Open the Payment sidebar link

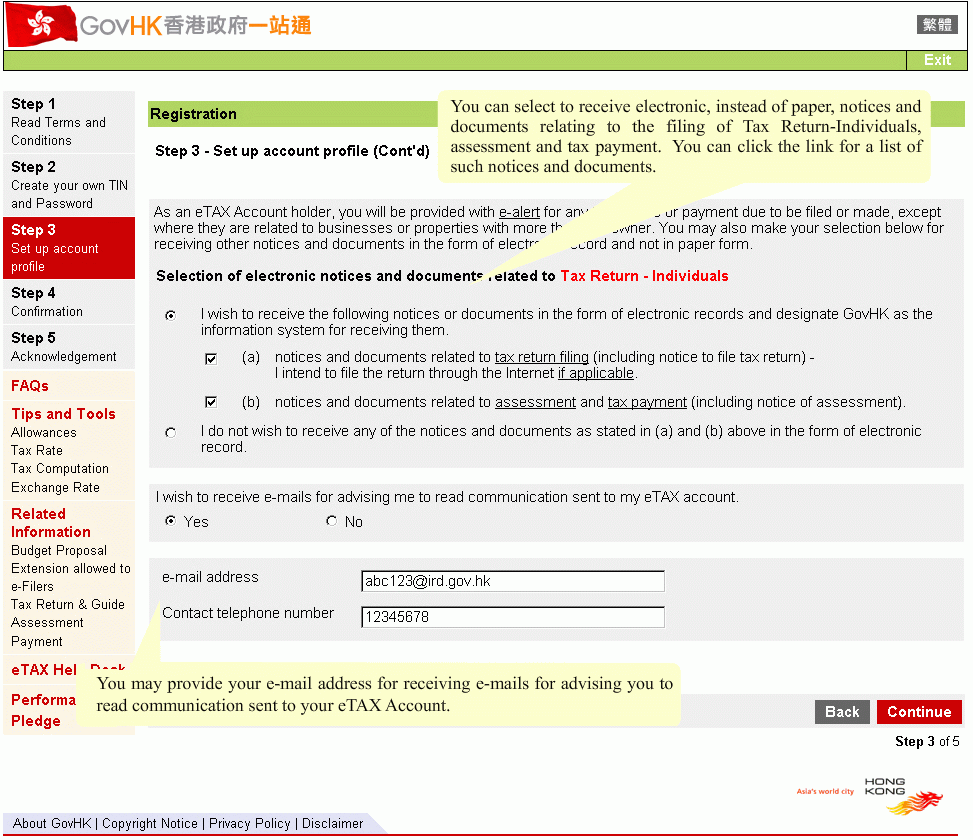tap(37, 641)
